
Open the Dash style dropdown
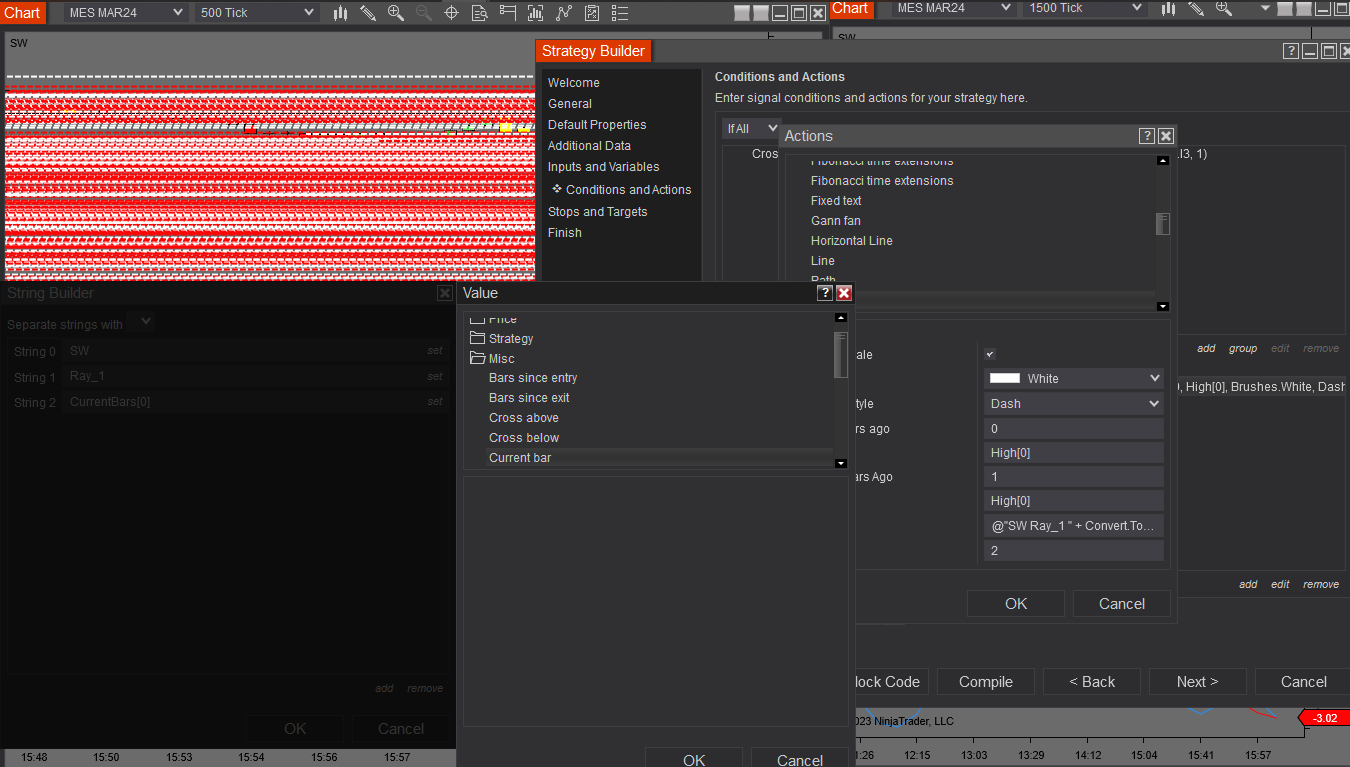click(x=1073, y=404)
